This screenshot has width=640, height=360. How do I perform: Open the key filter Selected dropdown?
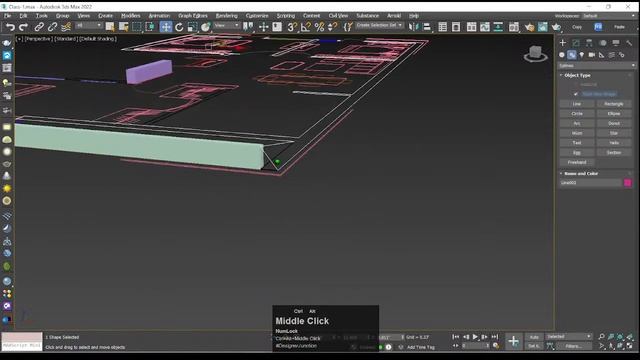569,337
